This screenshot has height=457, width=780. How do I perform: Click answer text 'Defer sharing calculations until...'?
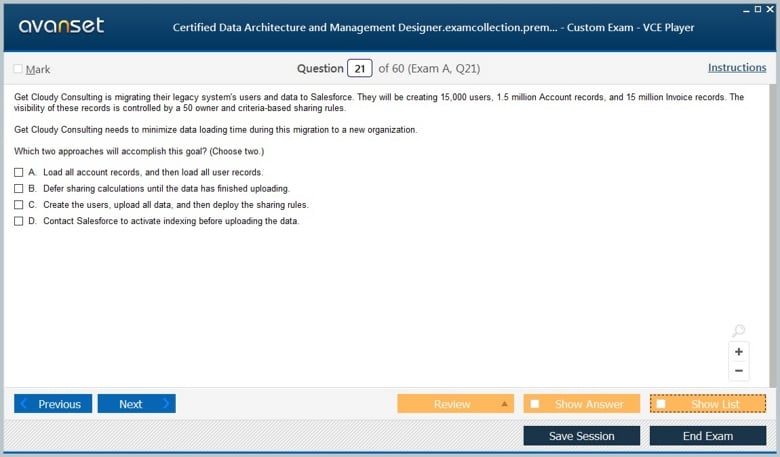tap(166, 188)
